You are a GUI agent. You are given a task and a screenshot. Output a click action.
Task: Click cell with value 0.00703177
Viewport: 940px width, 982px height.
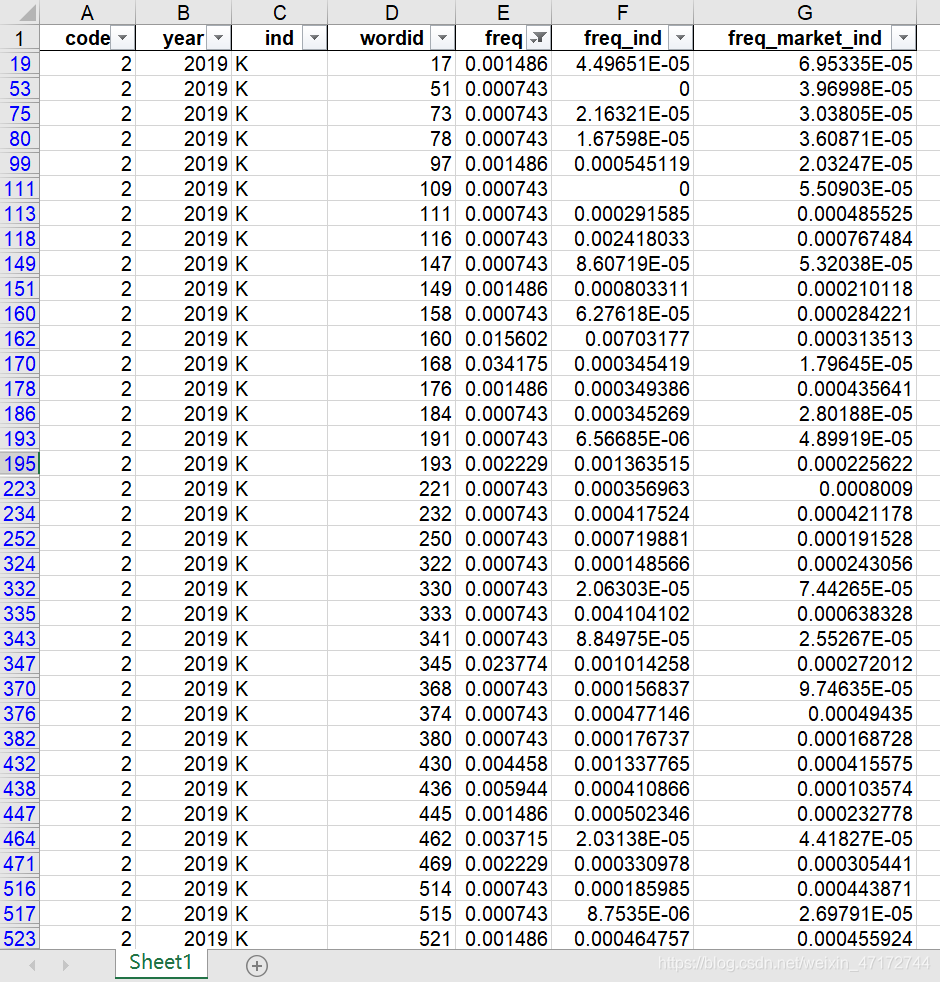coord(622,339)
